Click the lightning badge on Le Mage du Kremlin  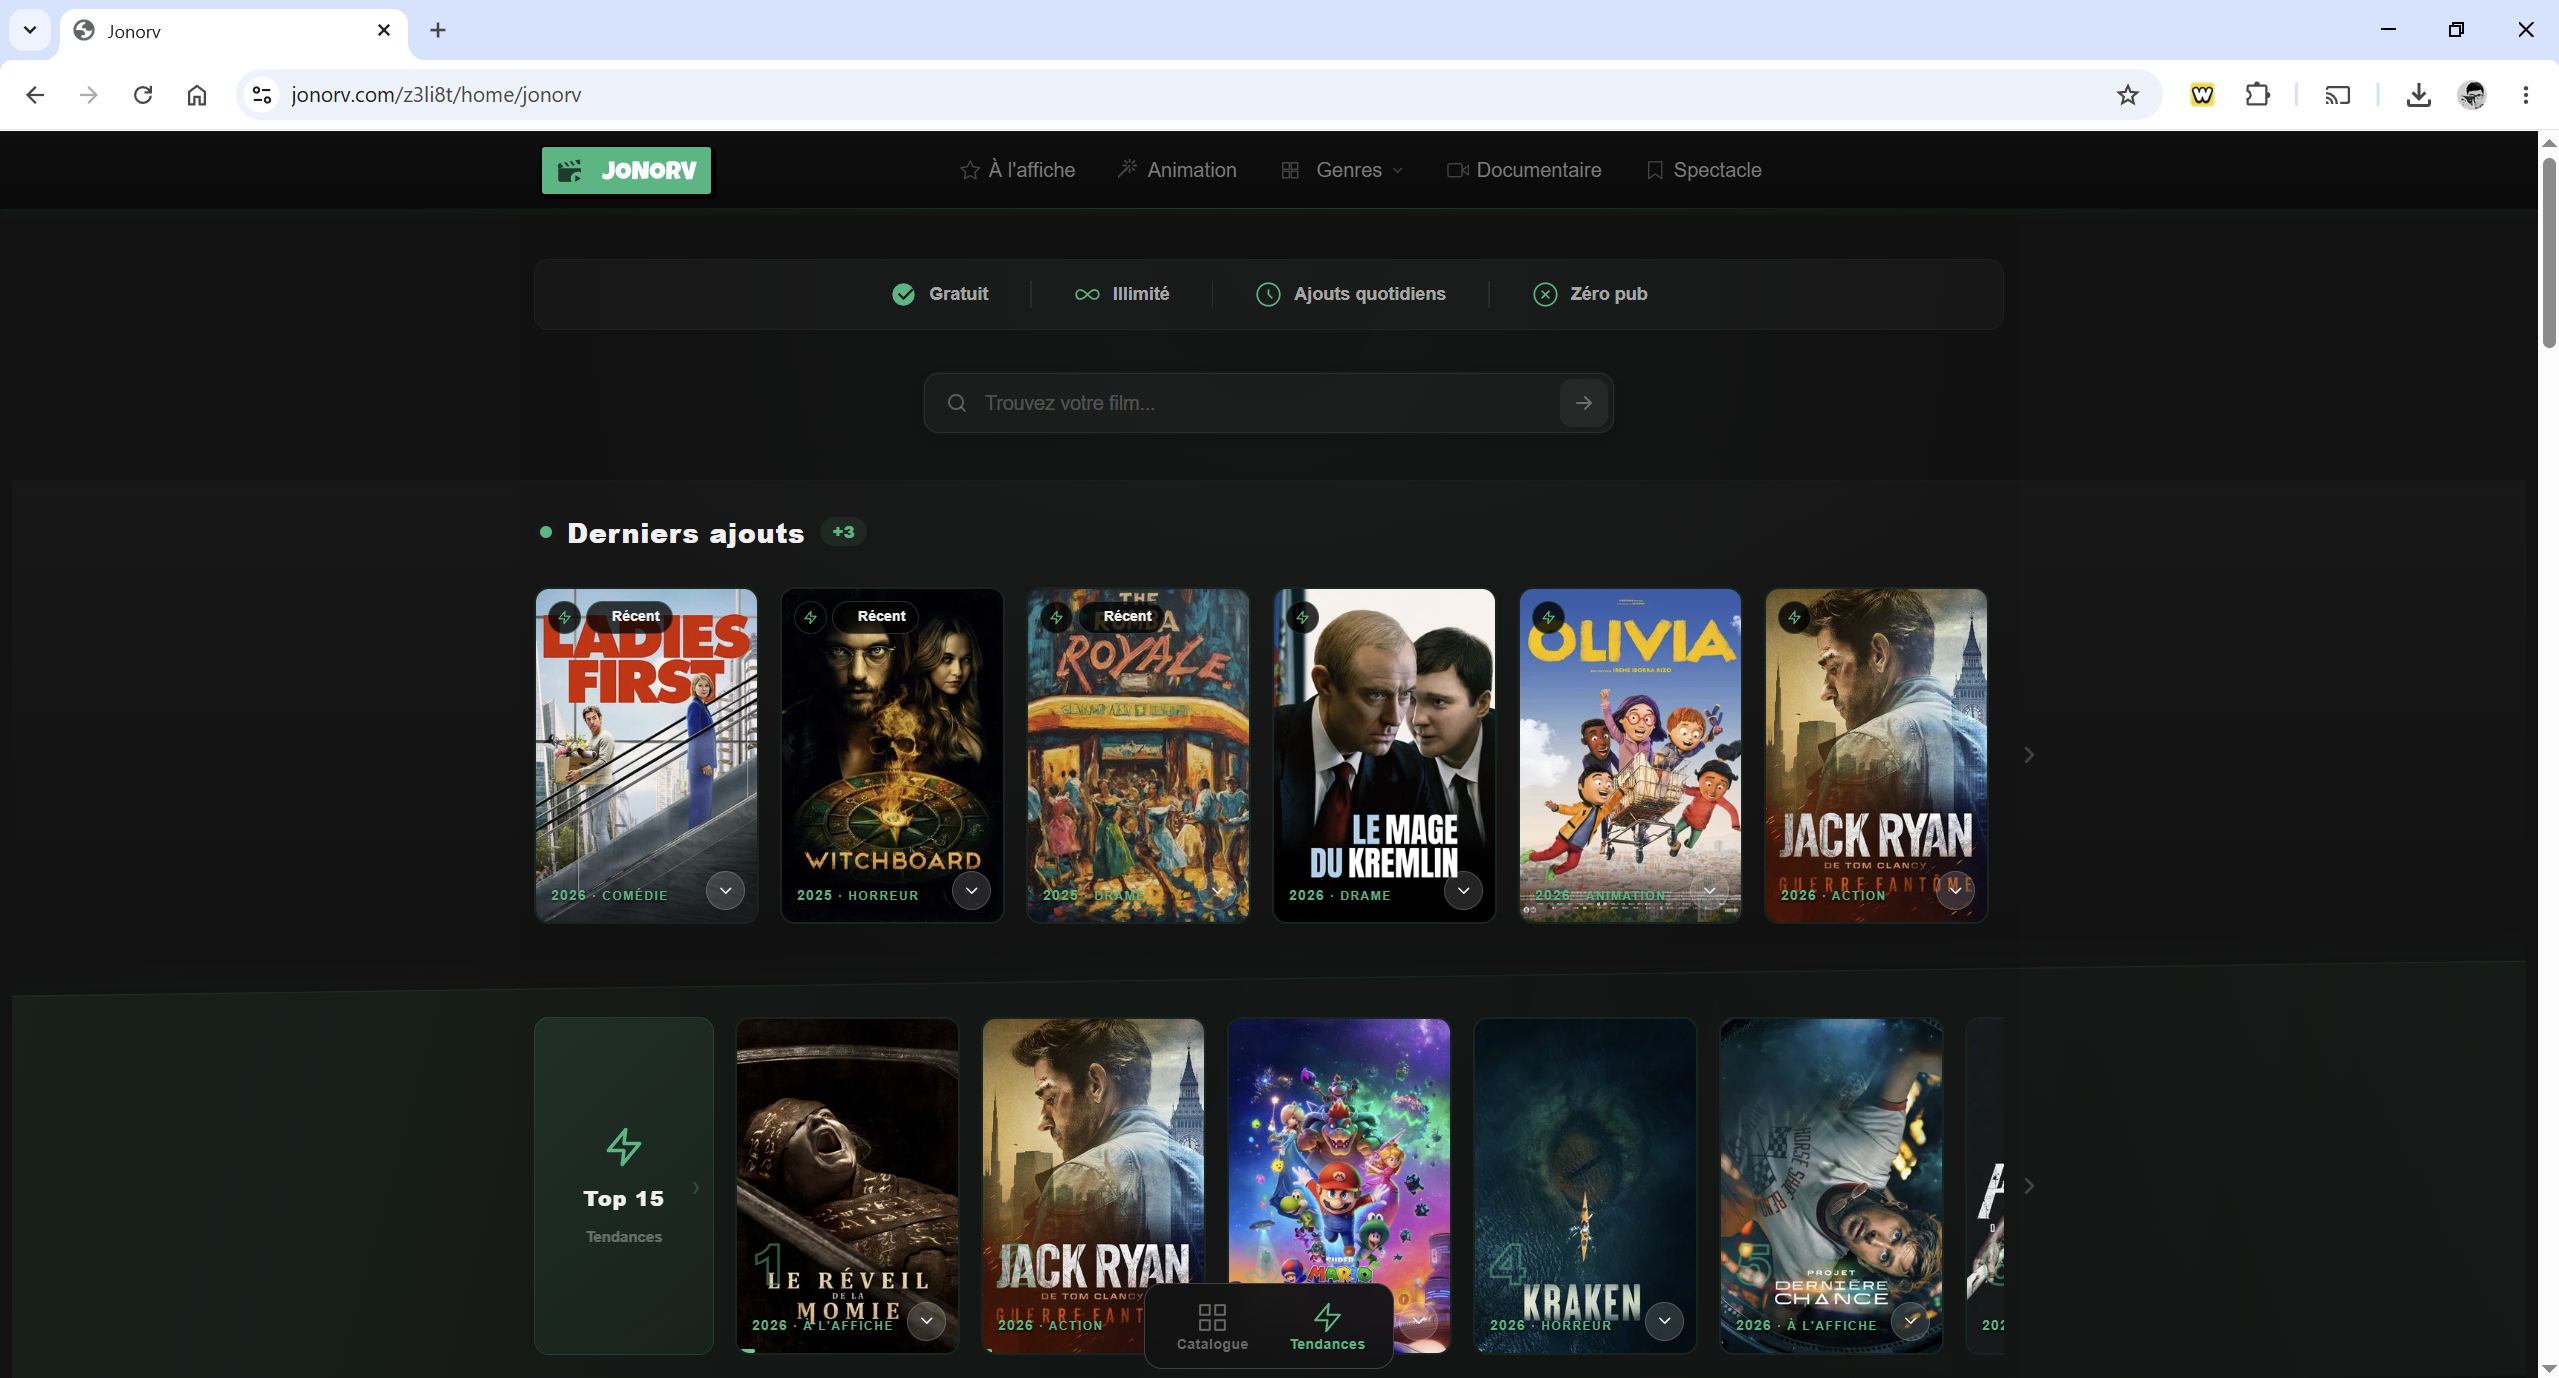pos(1303,618)
